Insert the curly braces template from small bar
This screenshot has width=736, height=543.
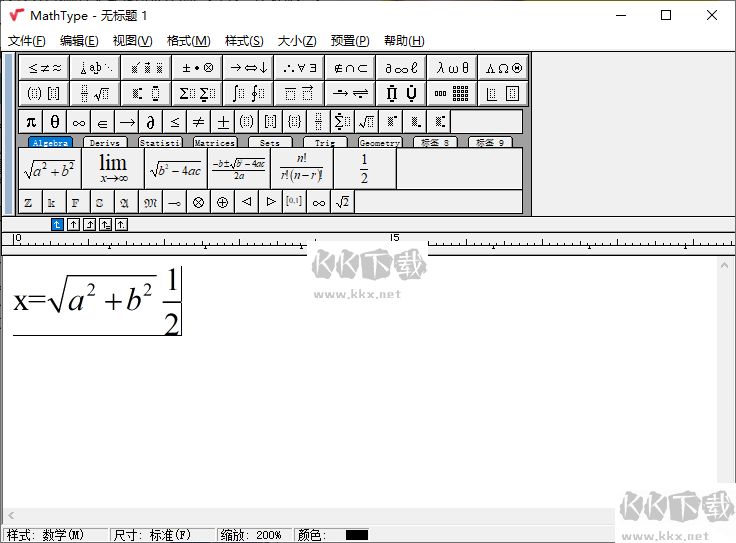[x=294, y=122]
